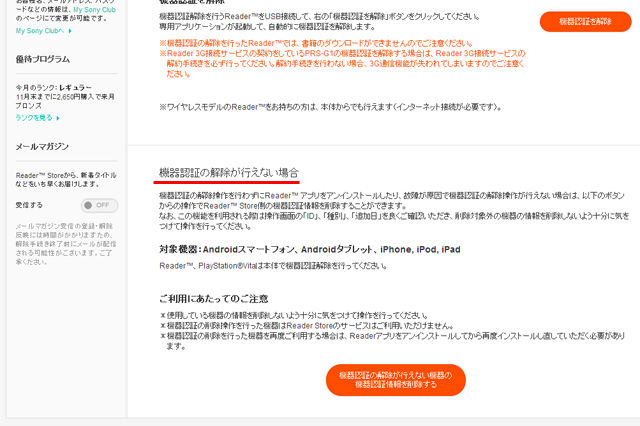The height and width of the screenshot is (426, 640).
Task: Click the 機器認証情報を削除する orange button
Action: click(x=396, y=380)
